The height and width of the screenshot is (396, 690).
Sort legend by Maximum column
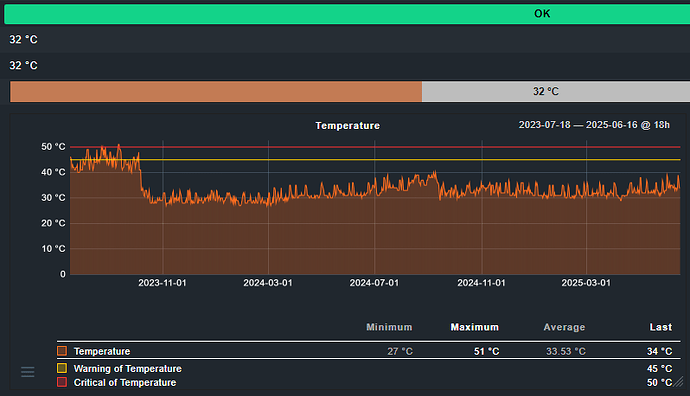click(474, 327)
